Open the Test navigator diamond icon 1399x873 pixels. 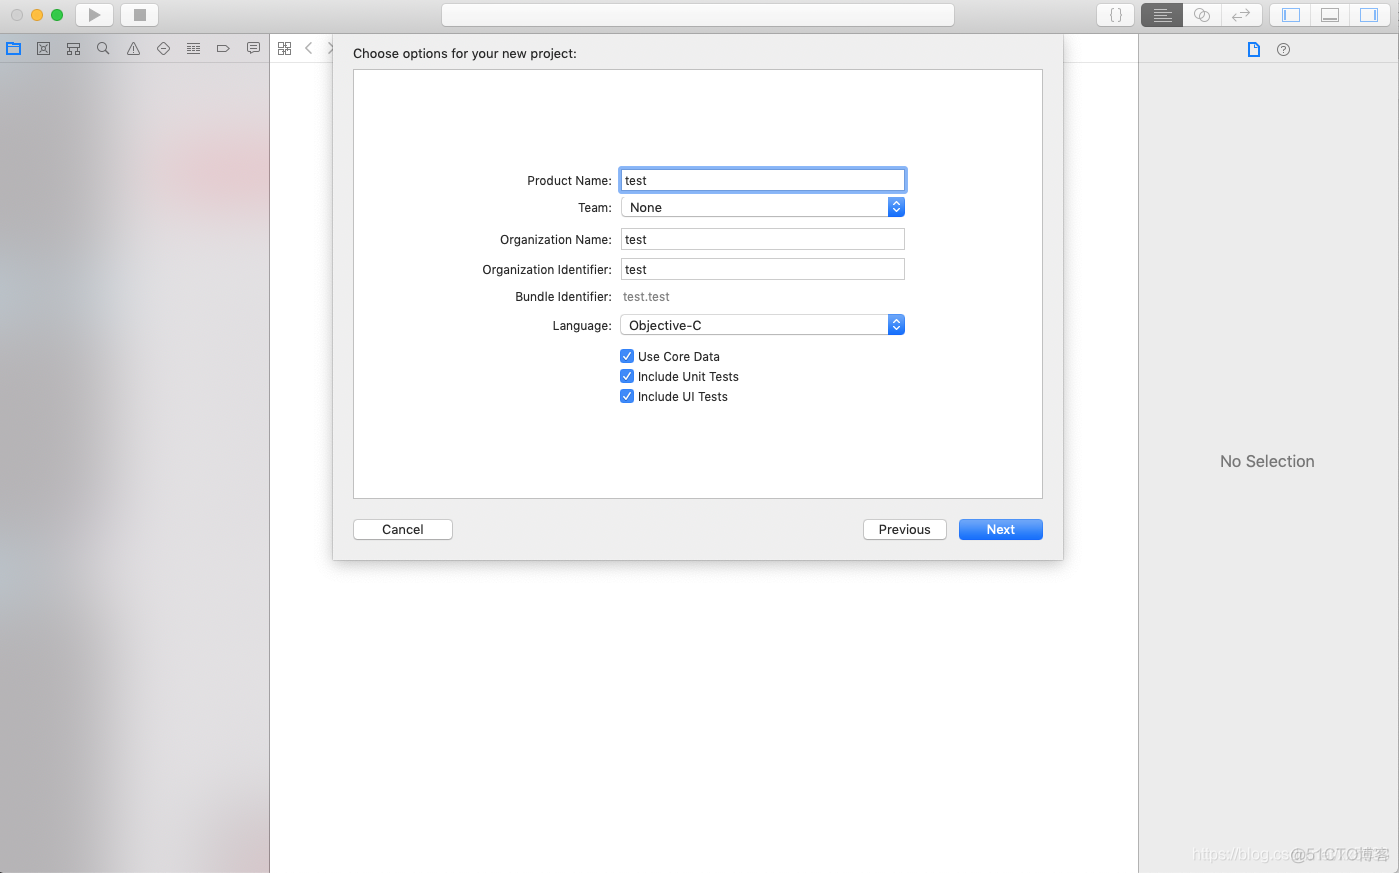(x=163, y=48)
